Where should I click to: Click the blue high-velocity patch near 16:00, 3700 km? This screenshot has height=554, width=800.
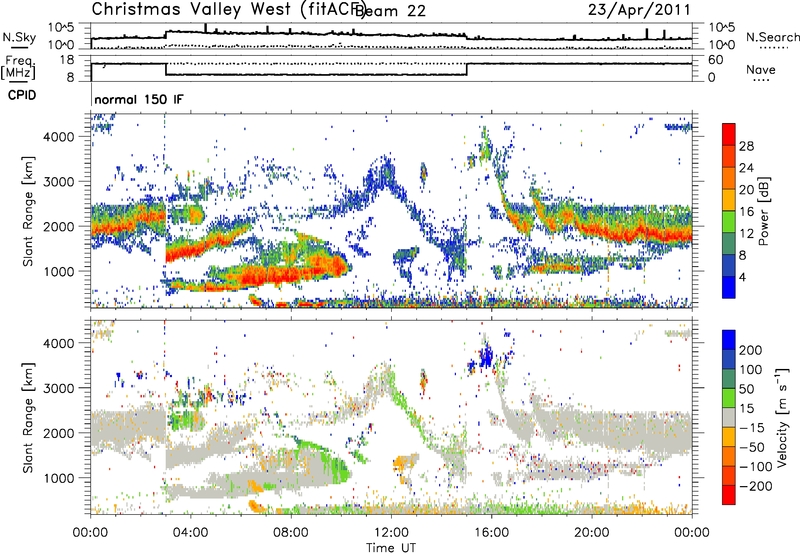[485, 356]
